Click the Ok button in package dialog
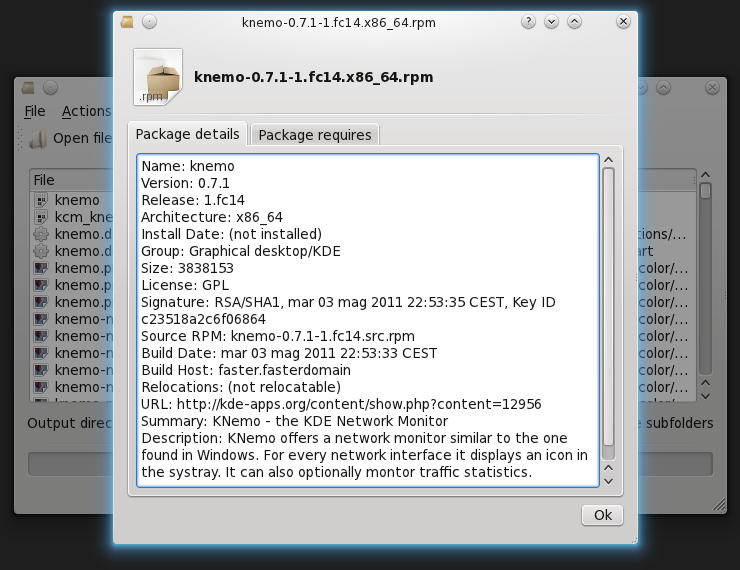The width and height of the screenshot is (740, 570). 602,515
